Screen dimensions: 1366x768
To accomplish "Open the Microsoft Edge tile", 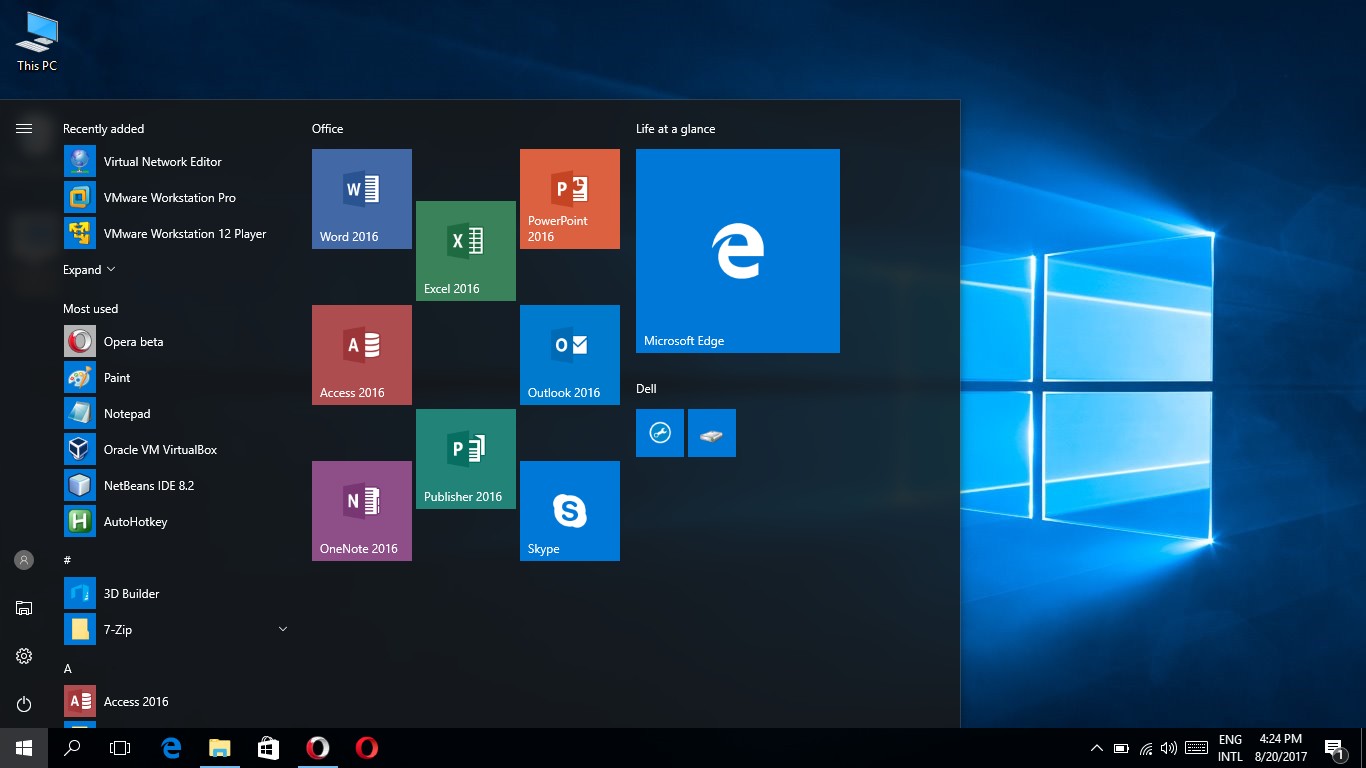I will click(737, 250).
